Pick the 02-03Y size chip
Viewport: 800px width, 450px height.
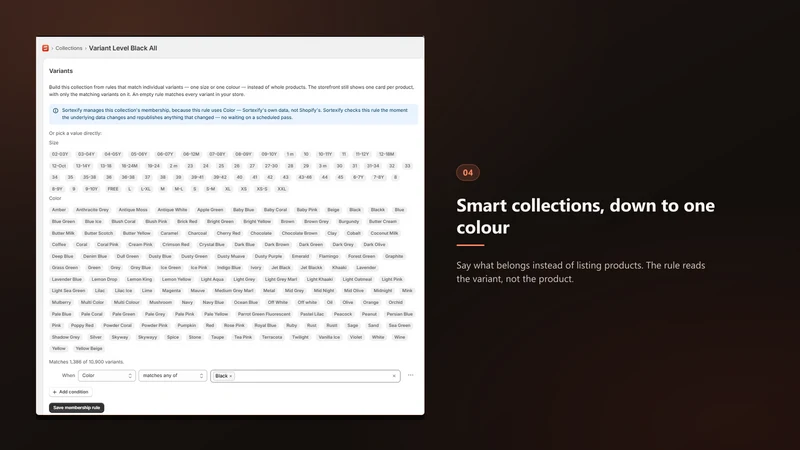point(60,154)
